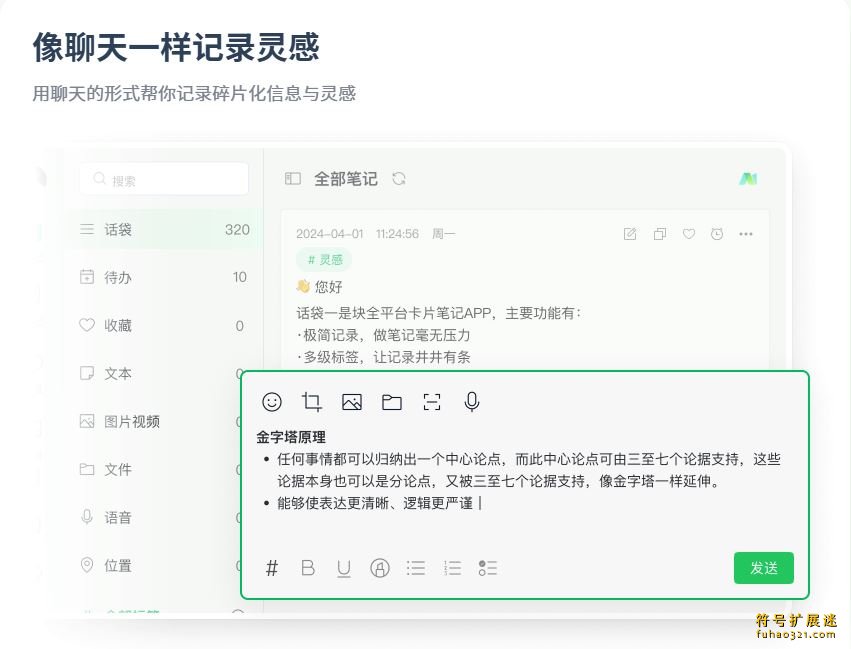Edit the note with pencil icon
The width and height of the screenshot is (851, 649).
coord(630,234)
